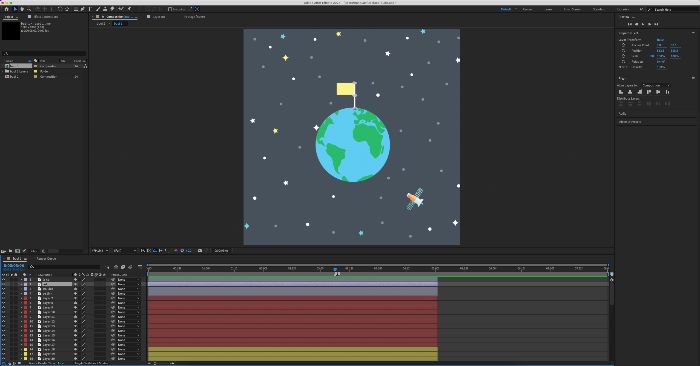Screen dimensions: 700x366
Task: Click the color label of first layer
Action: [x=25, y=279]
